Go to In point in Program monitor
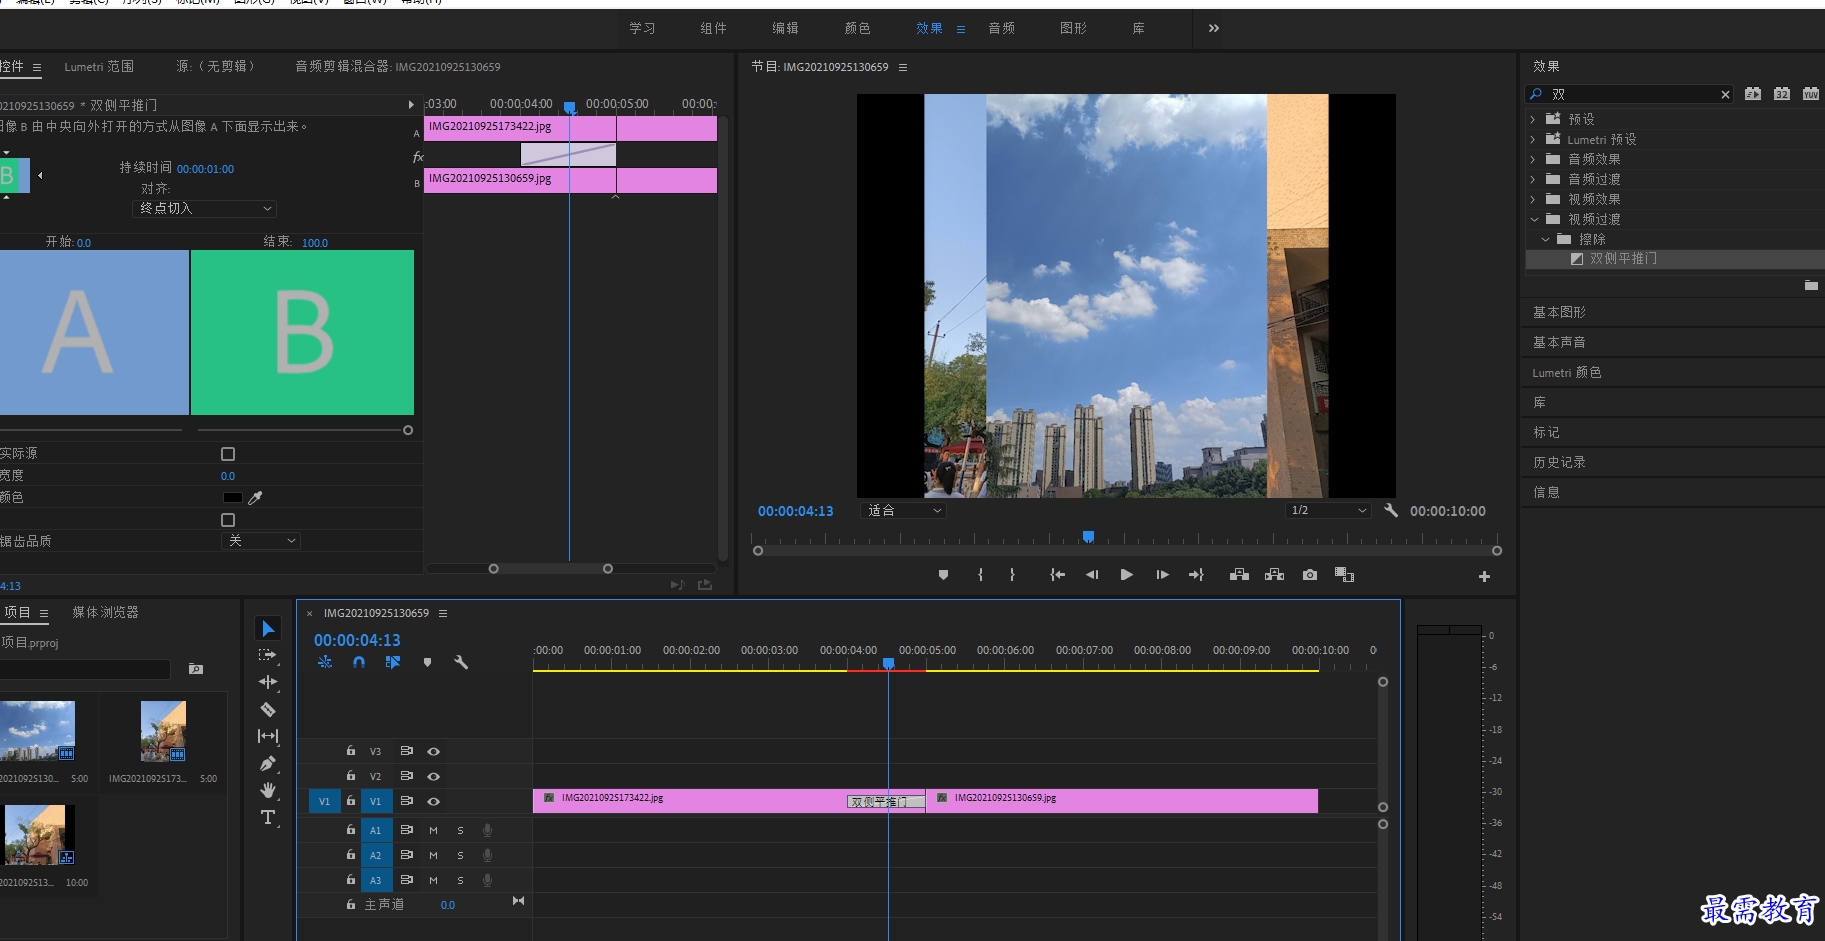 pyautogui.click(x=1057, y=575)
